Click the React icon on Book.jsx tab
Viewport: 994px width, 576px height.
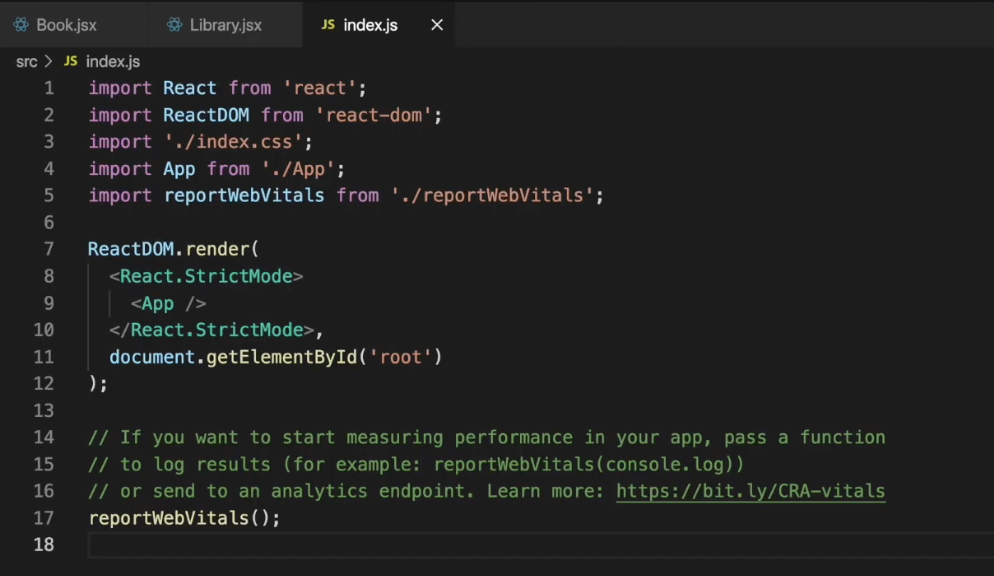21,25
